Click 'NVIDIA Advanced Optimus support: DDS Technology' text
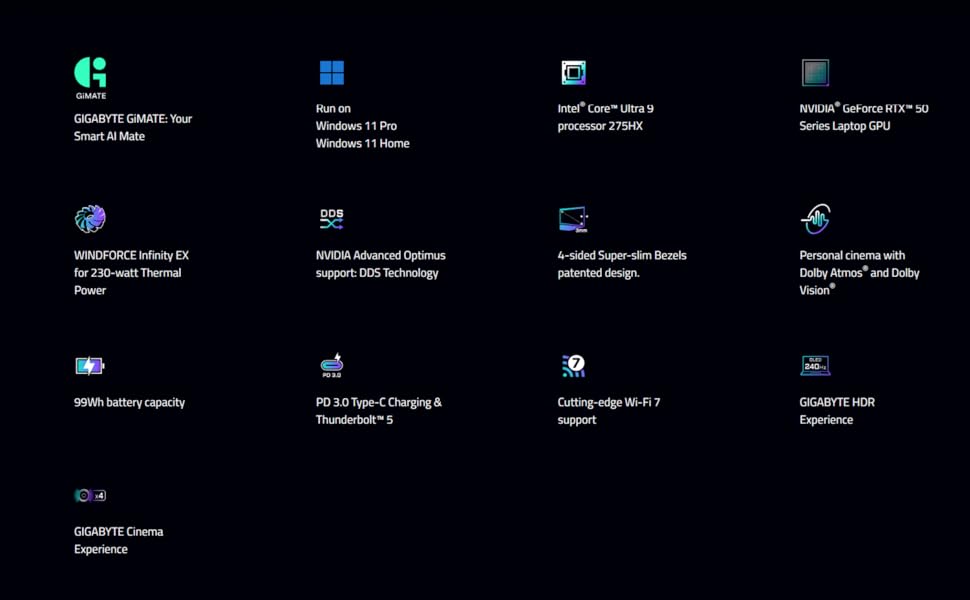This screenshot has height=600, width=970. 380,264
